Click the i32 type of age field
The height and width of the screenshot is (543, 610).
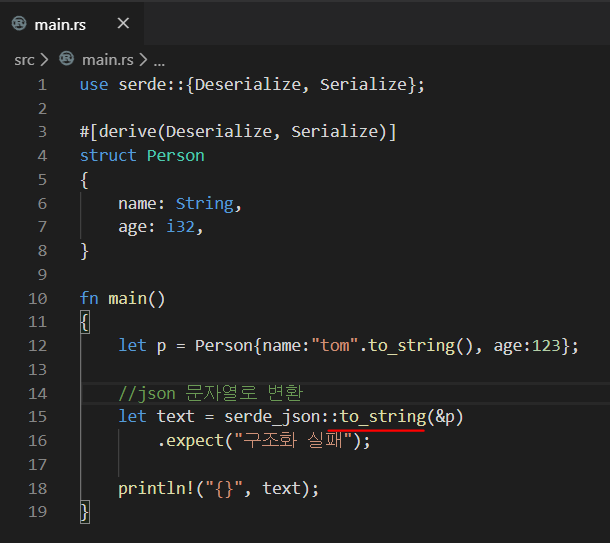(180, 227)
